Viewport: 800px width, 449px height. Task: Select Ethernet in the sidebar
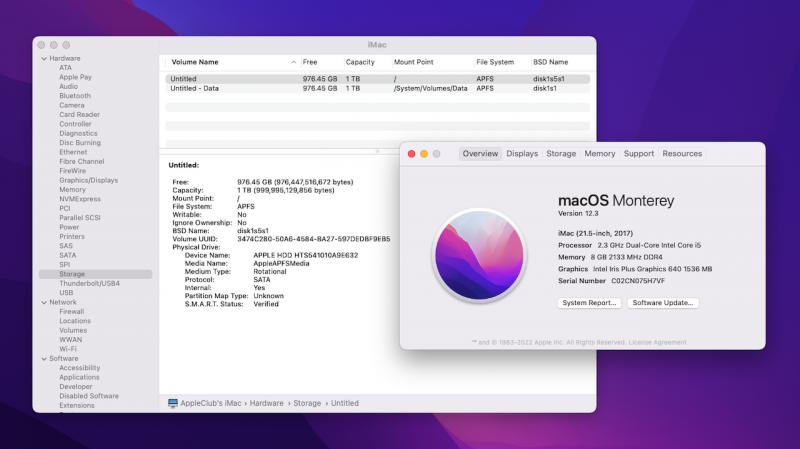click(x=73, y=152)
